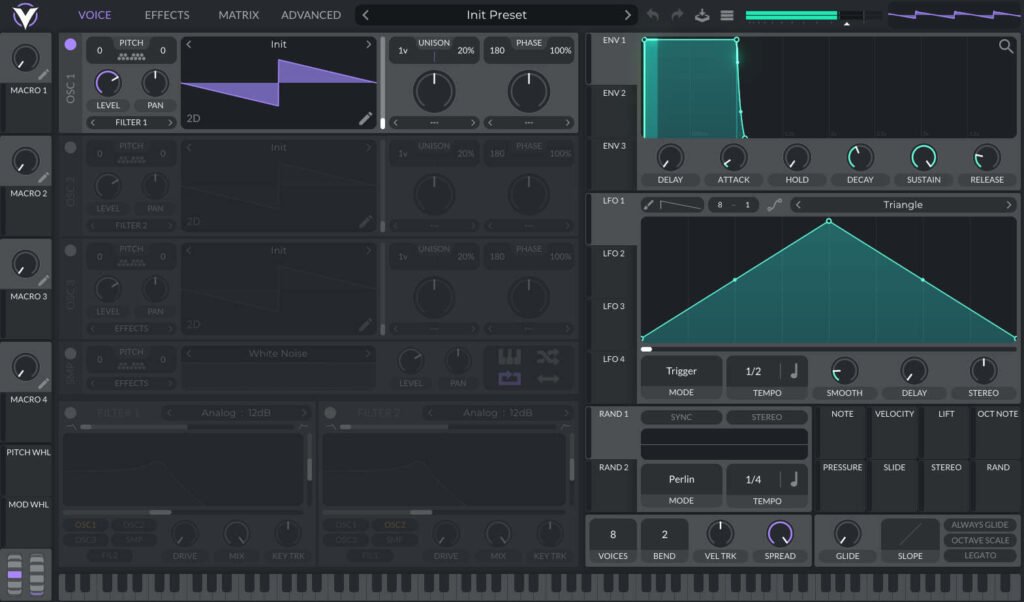Open the White Noise sample selector

[x=278, y=353]
